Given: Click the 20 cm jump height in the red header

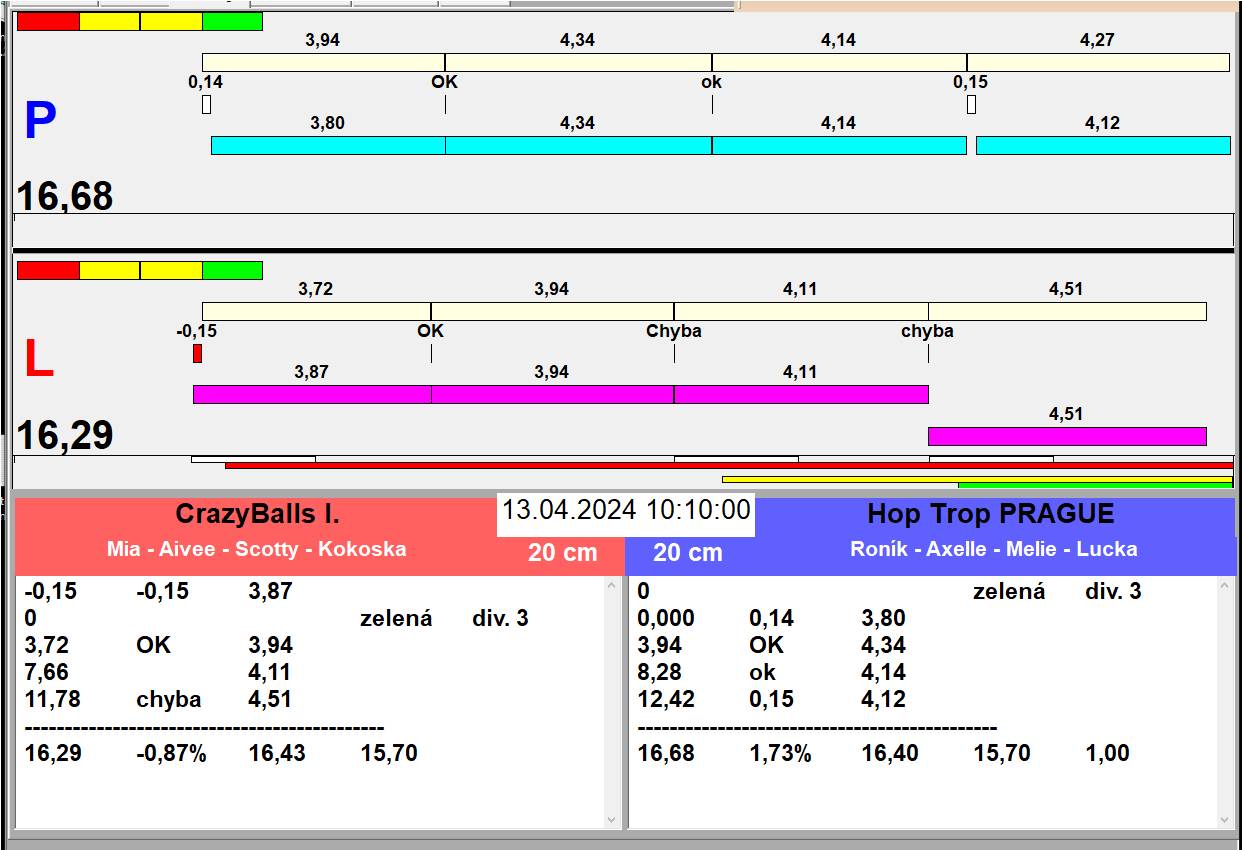Looking at the screenshot, I should (563, 552).
